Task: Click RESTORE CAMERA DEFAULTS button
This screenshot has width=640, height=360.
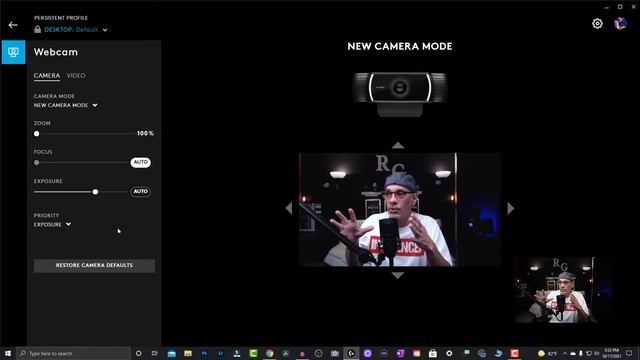Action: [94, 265]
